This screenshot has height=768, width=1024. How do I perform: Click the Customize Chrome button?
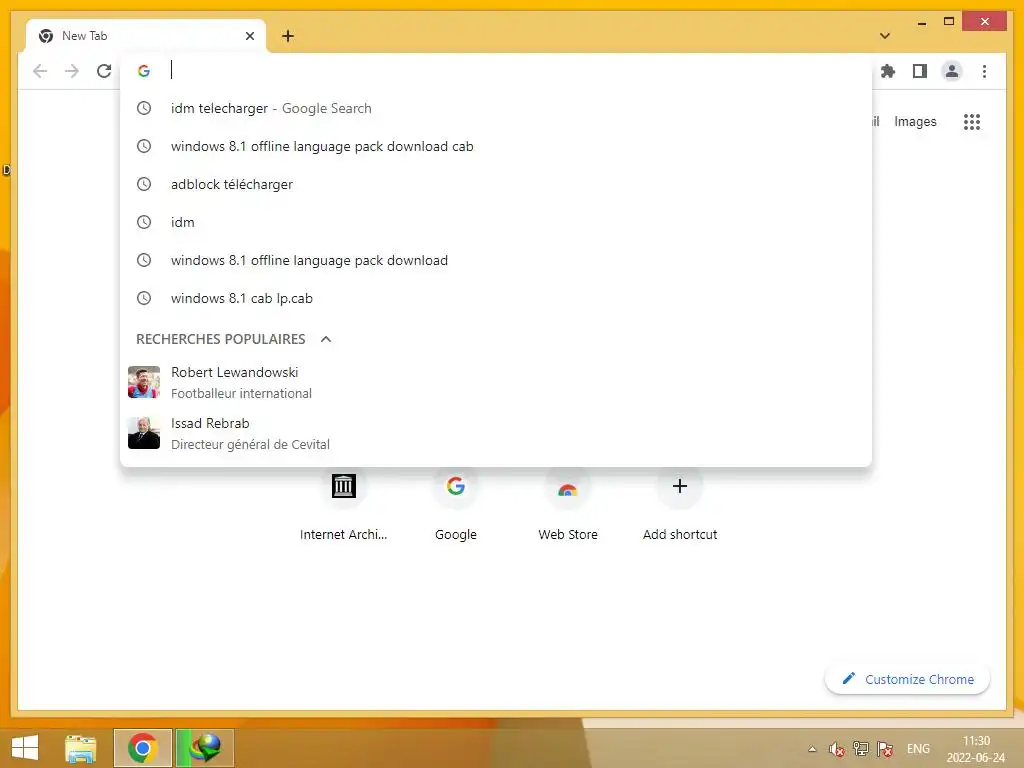pos(908,679)
